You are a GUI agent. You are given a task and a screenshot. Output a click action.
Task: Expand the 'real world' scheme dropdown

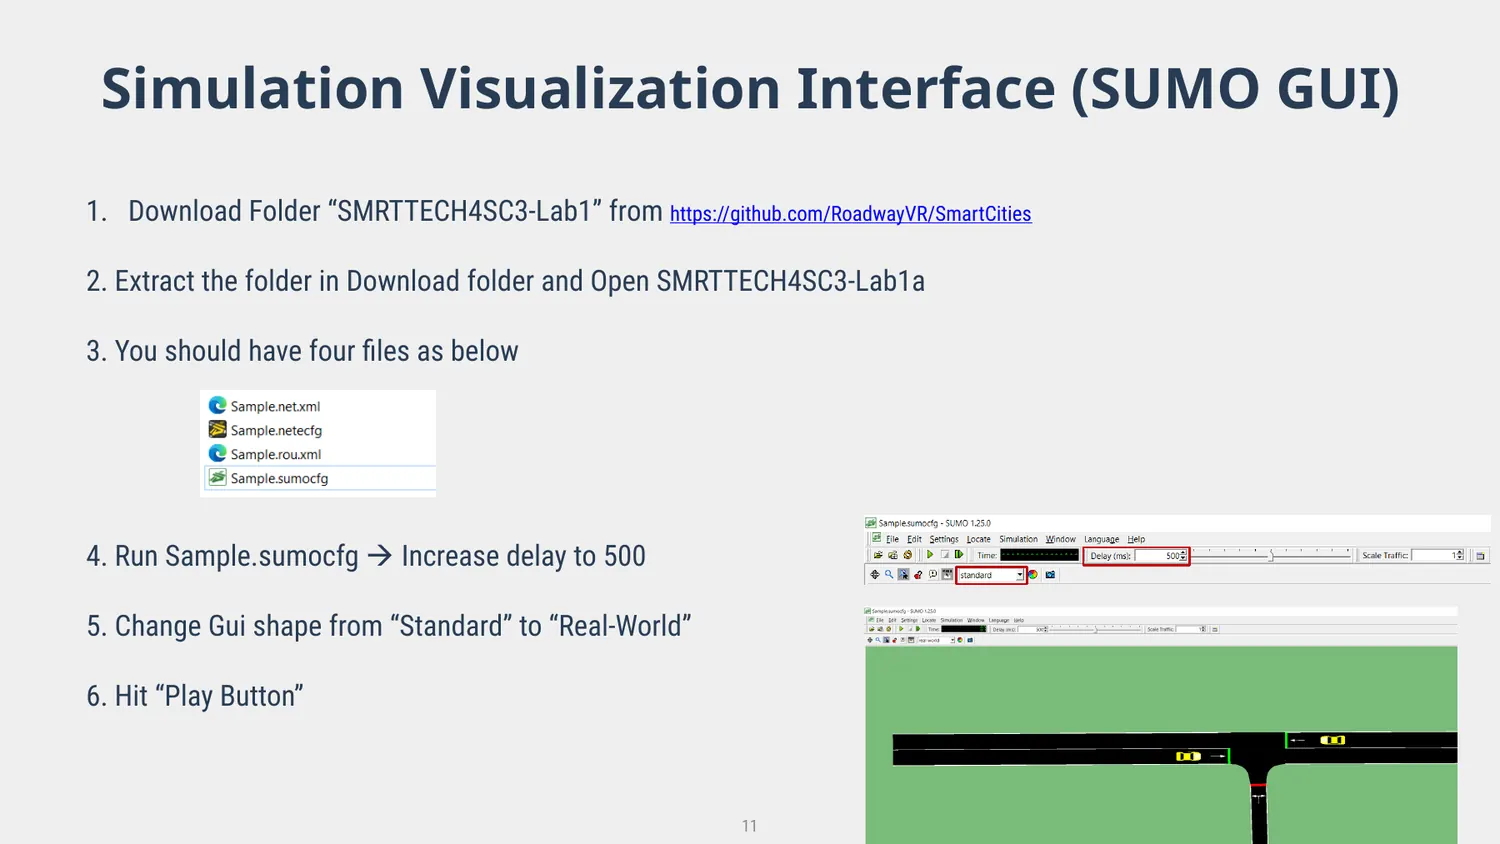tap(952, 640)
